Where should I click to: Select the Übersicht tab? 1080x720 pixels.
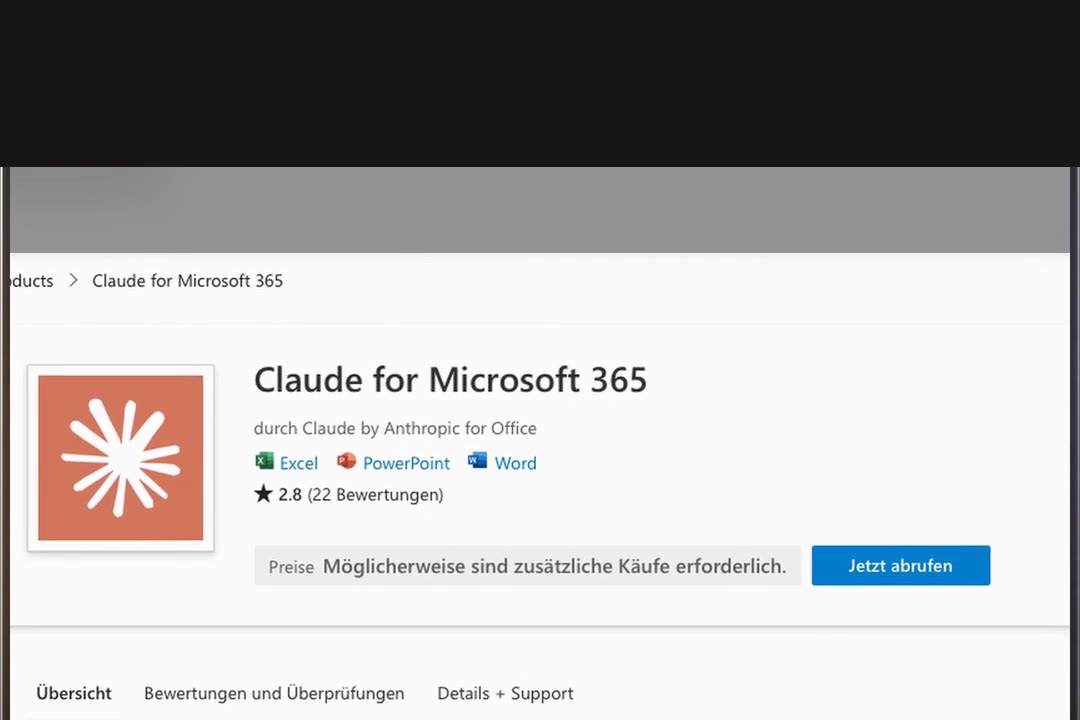click(x=74, y=693)
